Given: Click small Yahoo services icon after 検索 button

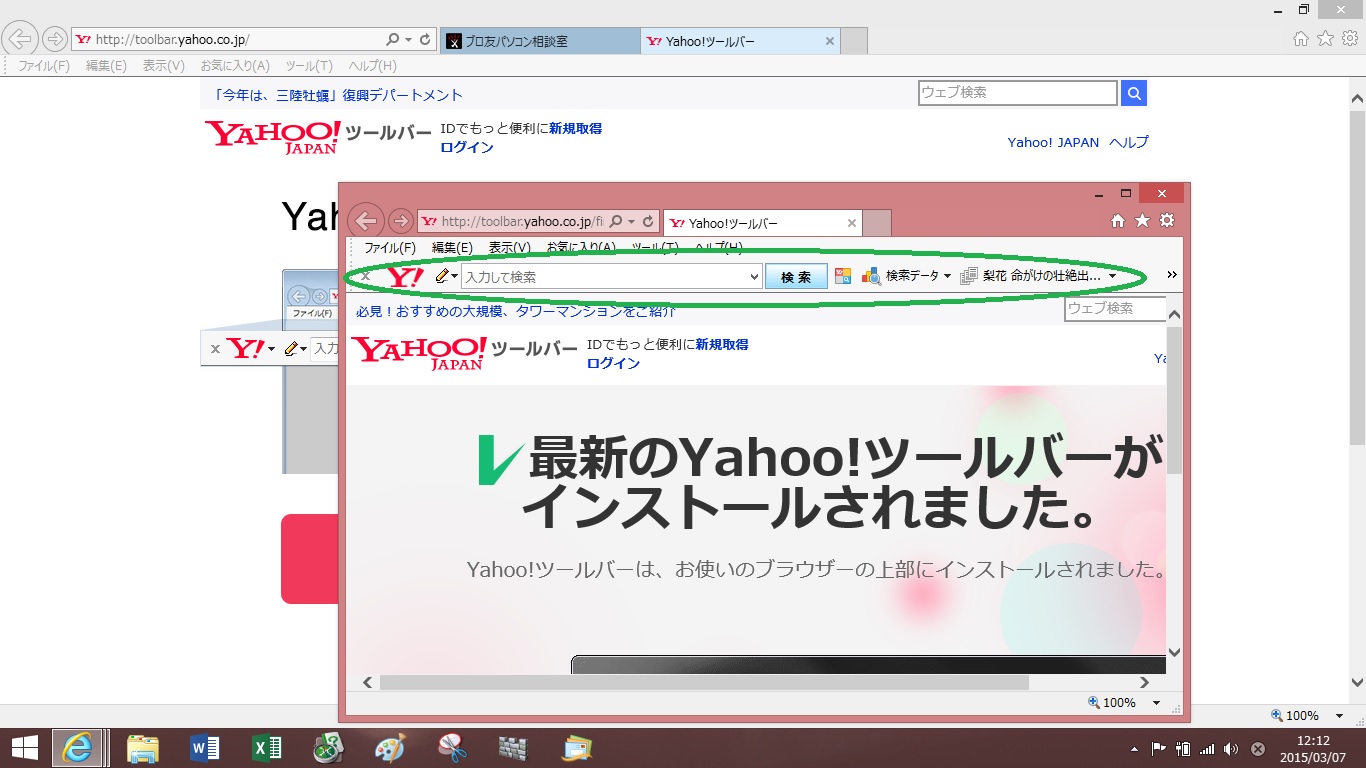Looking at the screenshot, I should click(x=842, y=276).
